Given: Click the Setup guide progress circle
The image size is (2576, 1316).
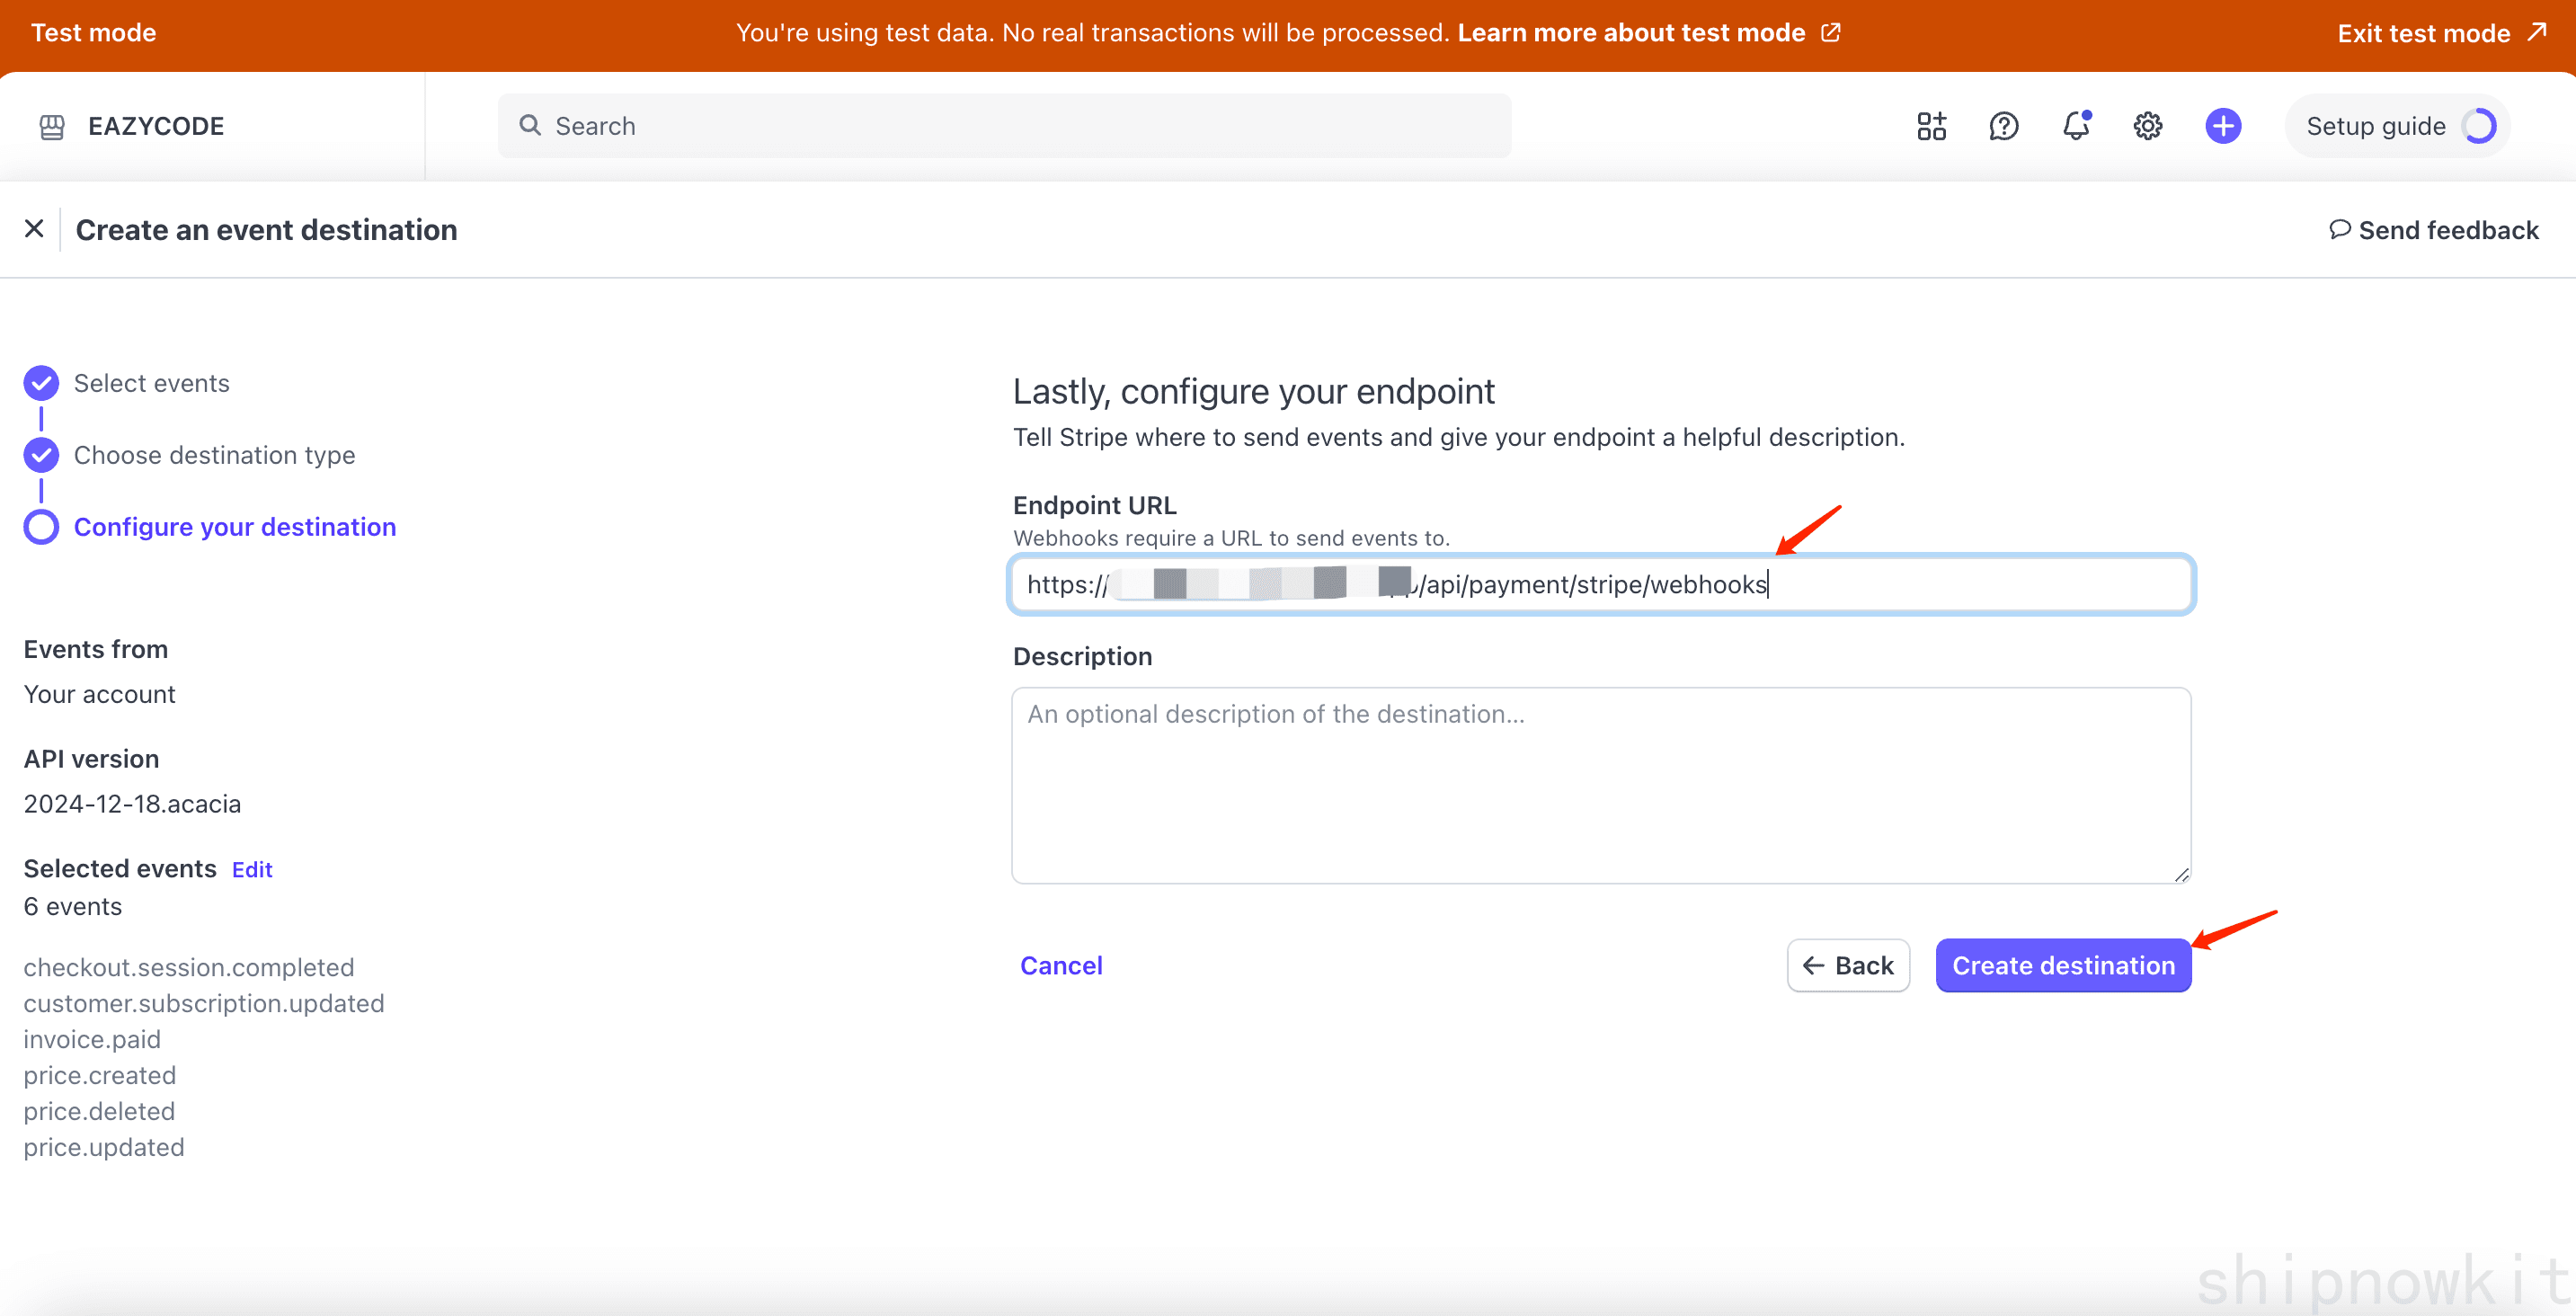Looking at the screenshot, I should click(2479, 125).
